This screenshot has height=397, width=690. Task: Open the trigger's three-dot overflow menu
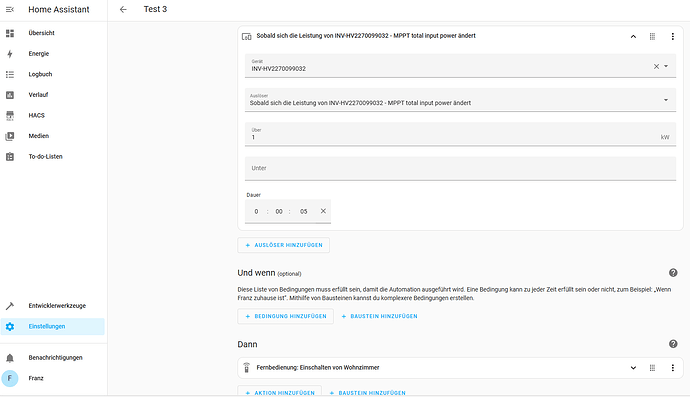coord(672,37)
